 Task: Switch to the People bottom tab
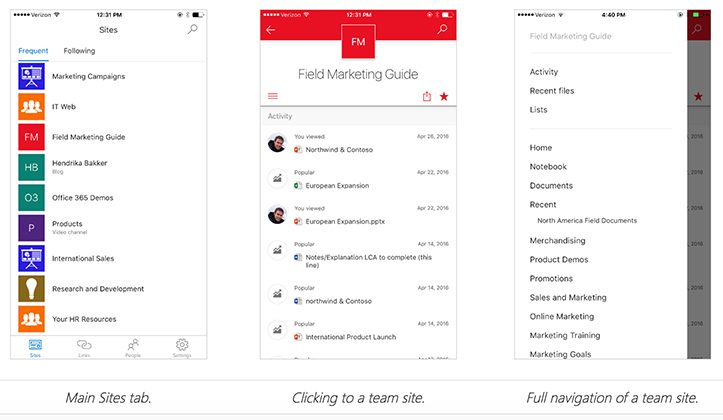point(133,348)
